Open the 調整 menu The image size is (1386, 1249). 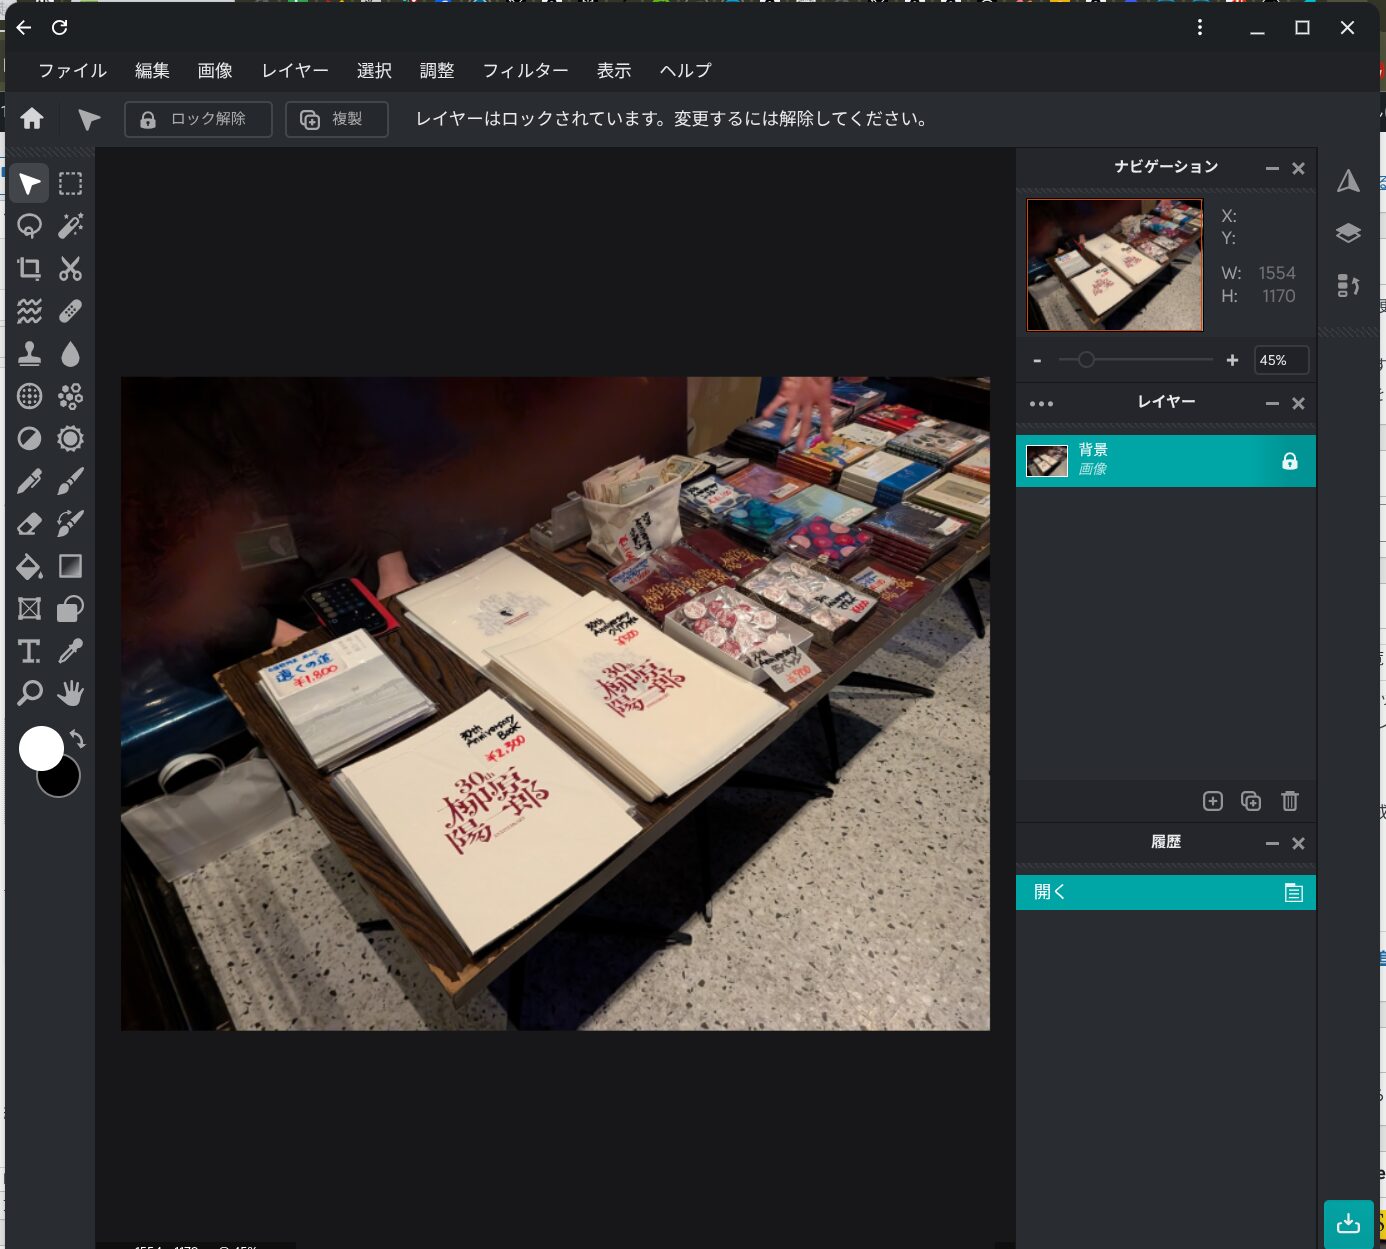pyautogui.click(x=437, y=71)
